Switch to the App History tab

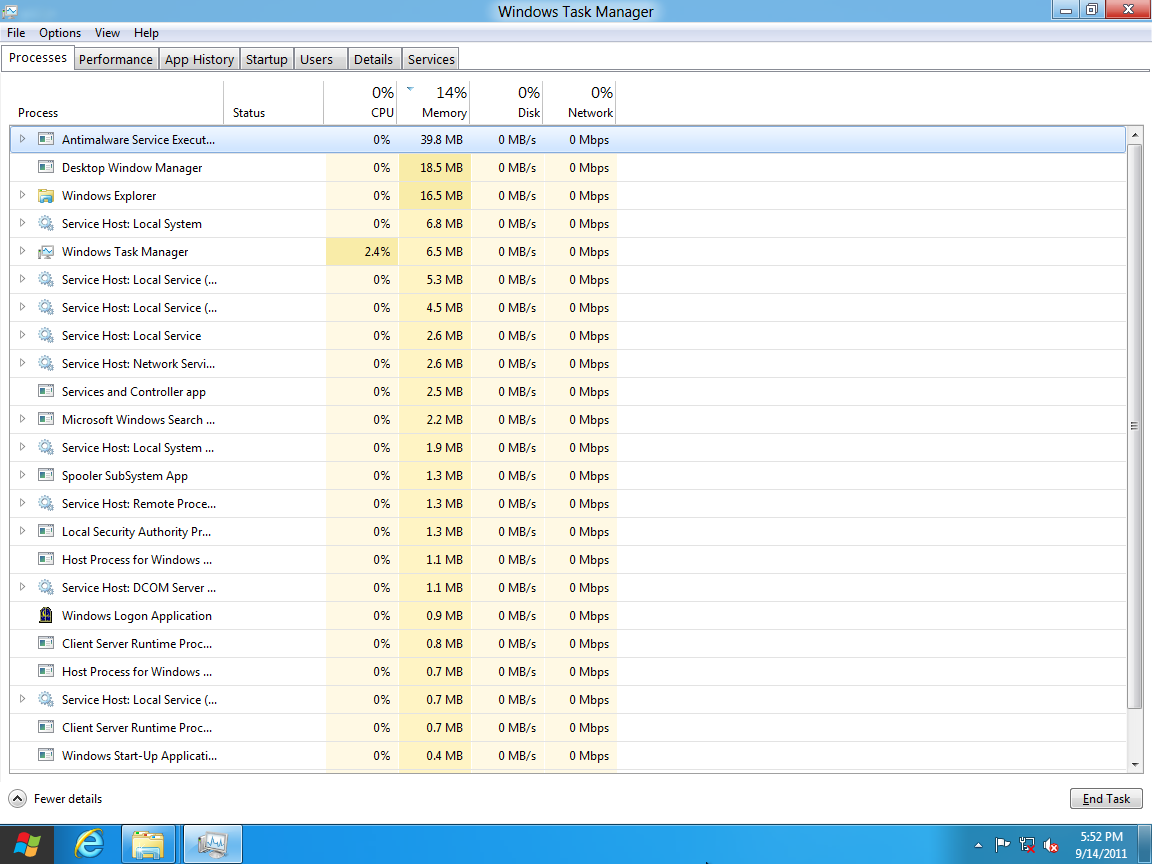(x=199, y=60)
